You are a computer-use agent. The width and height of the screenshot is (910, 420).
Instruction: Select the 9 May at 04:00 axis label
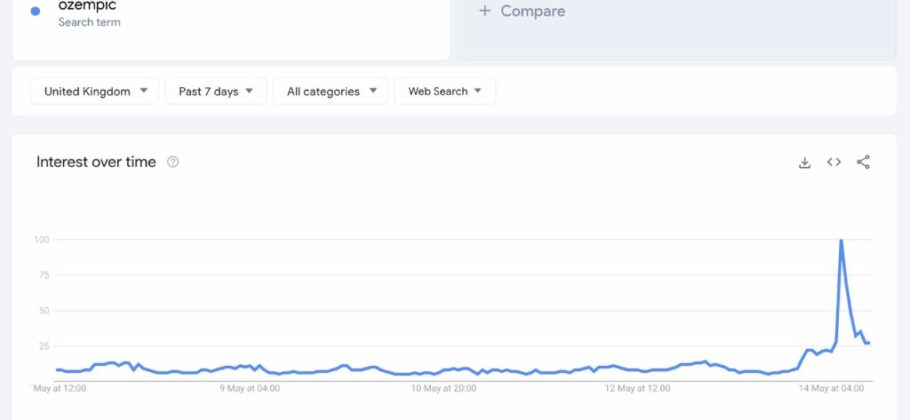click(250, 388)
